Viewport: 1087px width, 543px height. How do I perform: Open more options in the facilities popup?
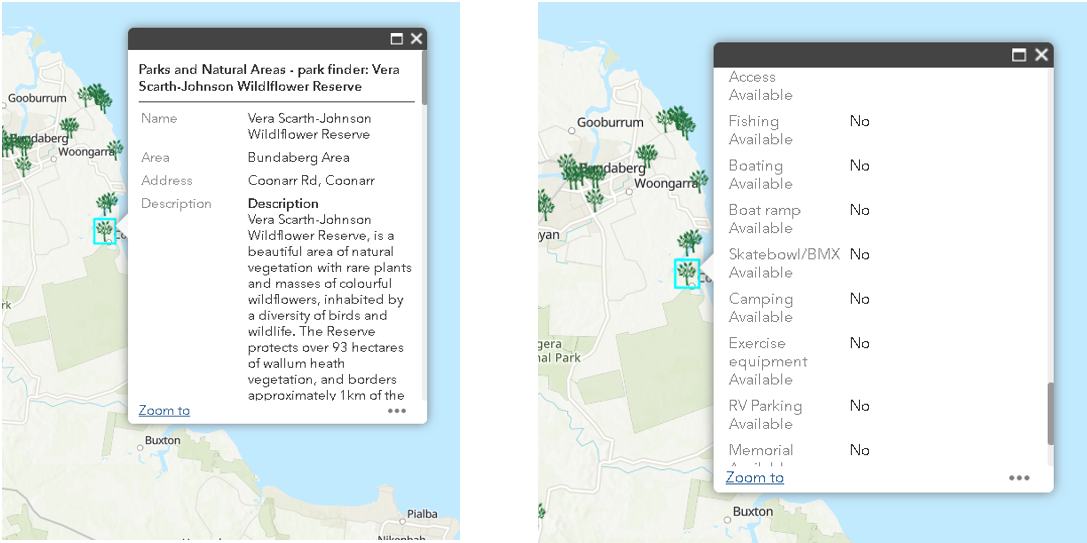coord(1019,478)
